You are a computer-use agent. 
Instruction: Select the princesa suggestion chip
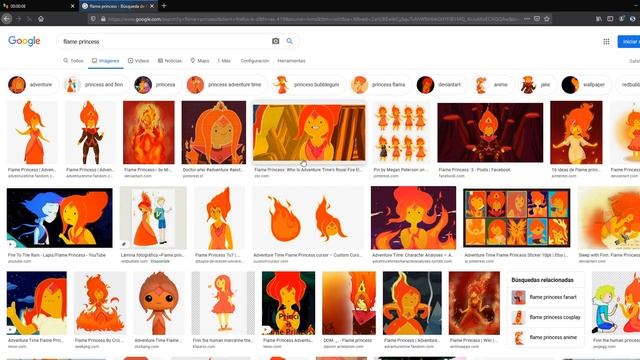coord(156,85)
